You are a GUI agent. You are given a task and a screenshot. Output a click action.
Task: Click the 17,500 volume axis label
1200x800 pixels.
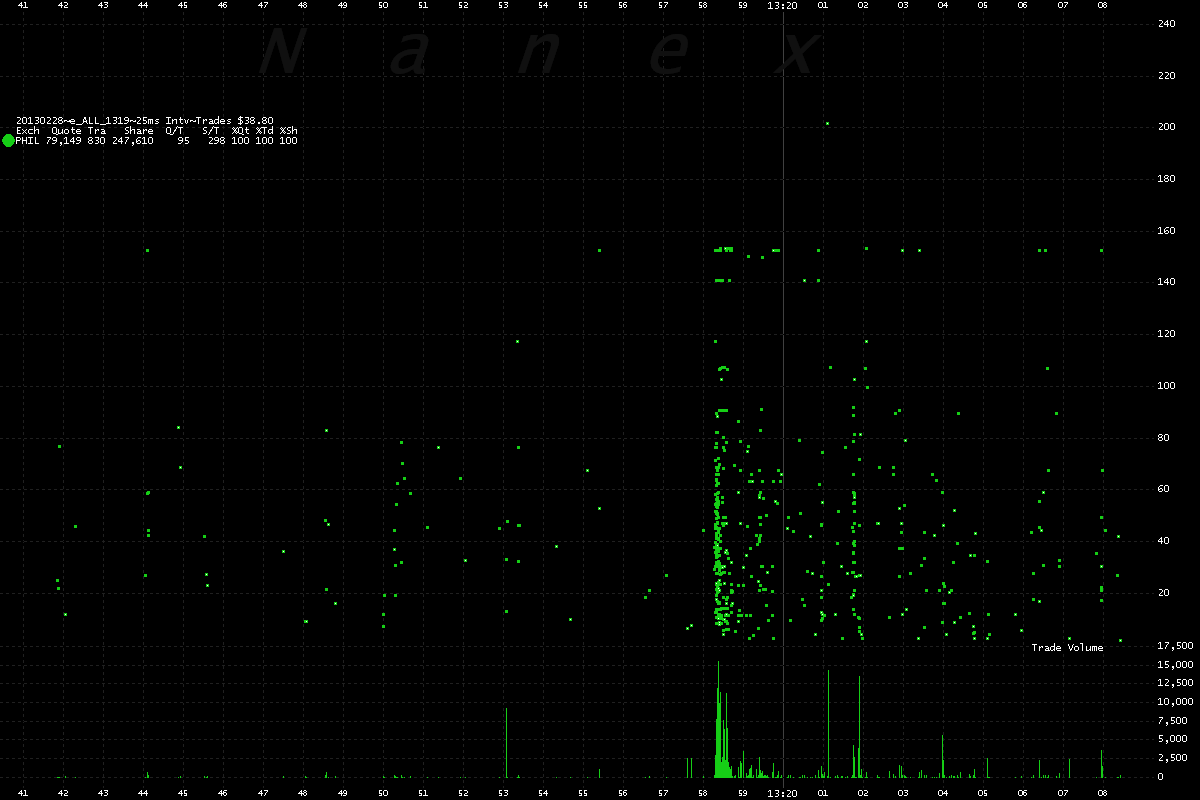[1175, 646]
